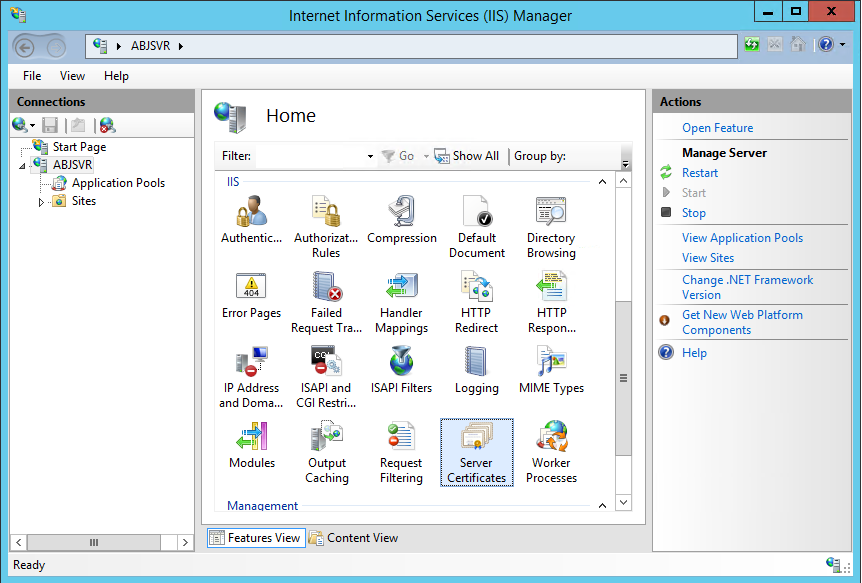
Task: Expand the Sites node in the tree
Action: tap(43, 200)
